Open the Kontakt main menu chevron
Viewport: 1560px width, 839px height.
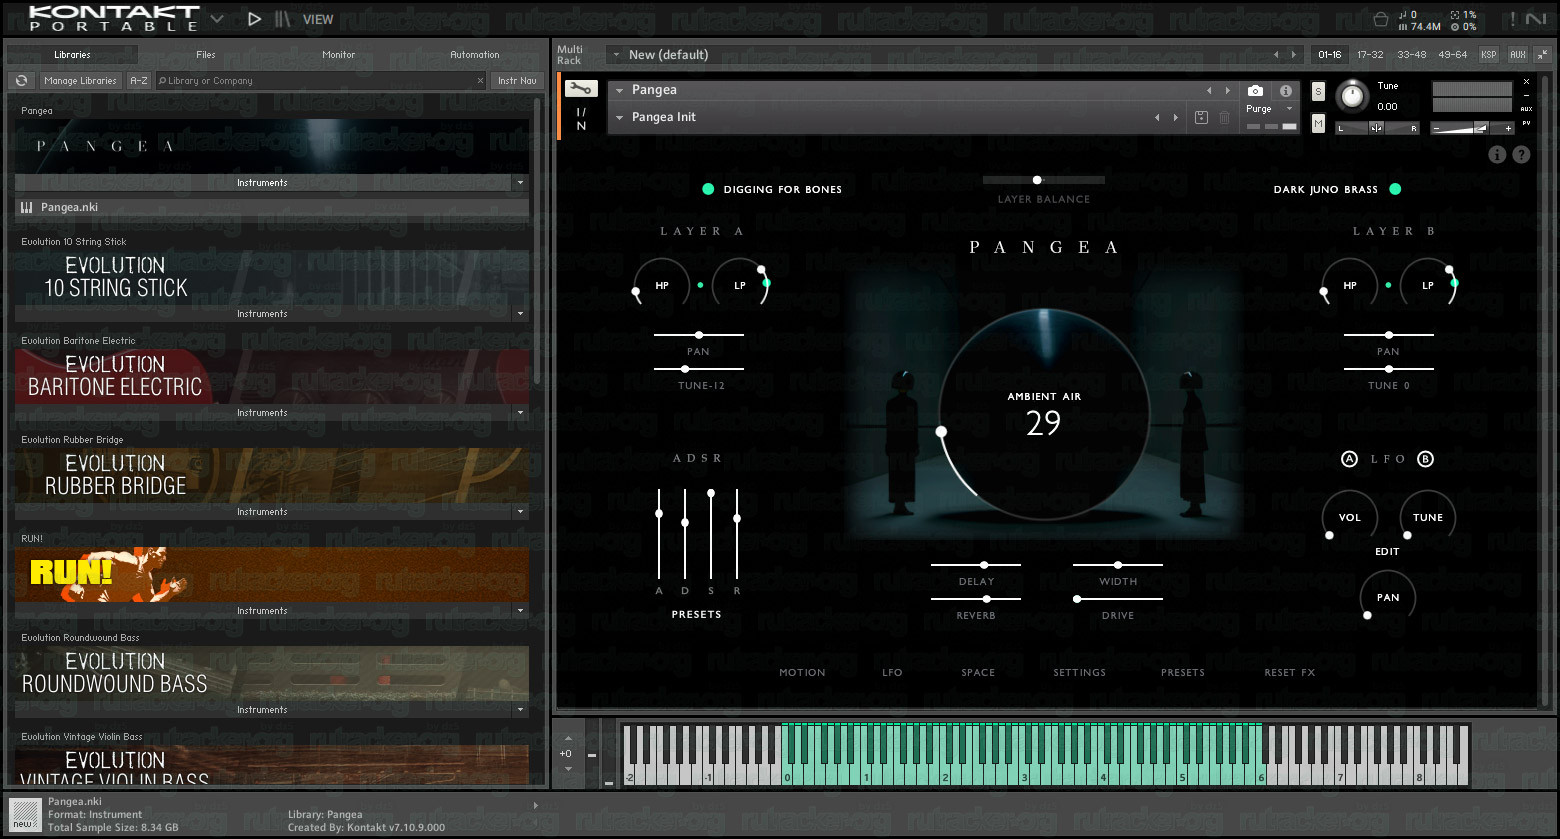tap(216, 19)
